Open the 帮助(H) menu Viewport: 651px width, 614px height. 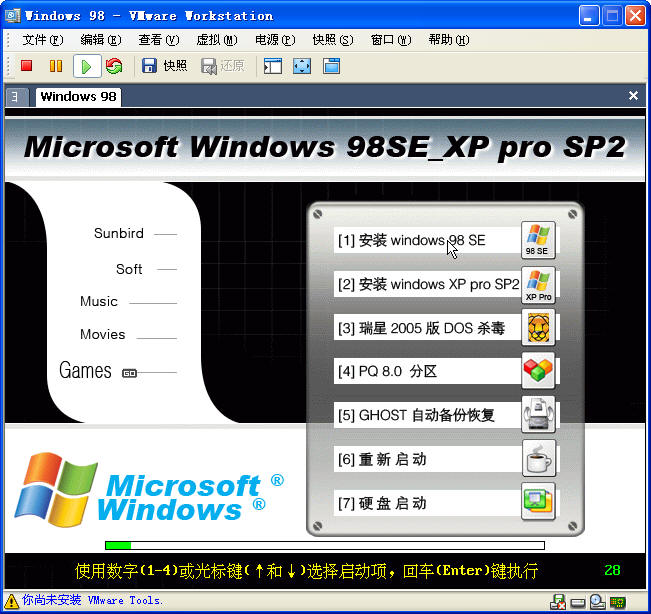449,40
